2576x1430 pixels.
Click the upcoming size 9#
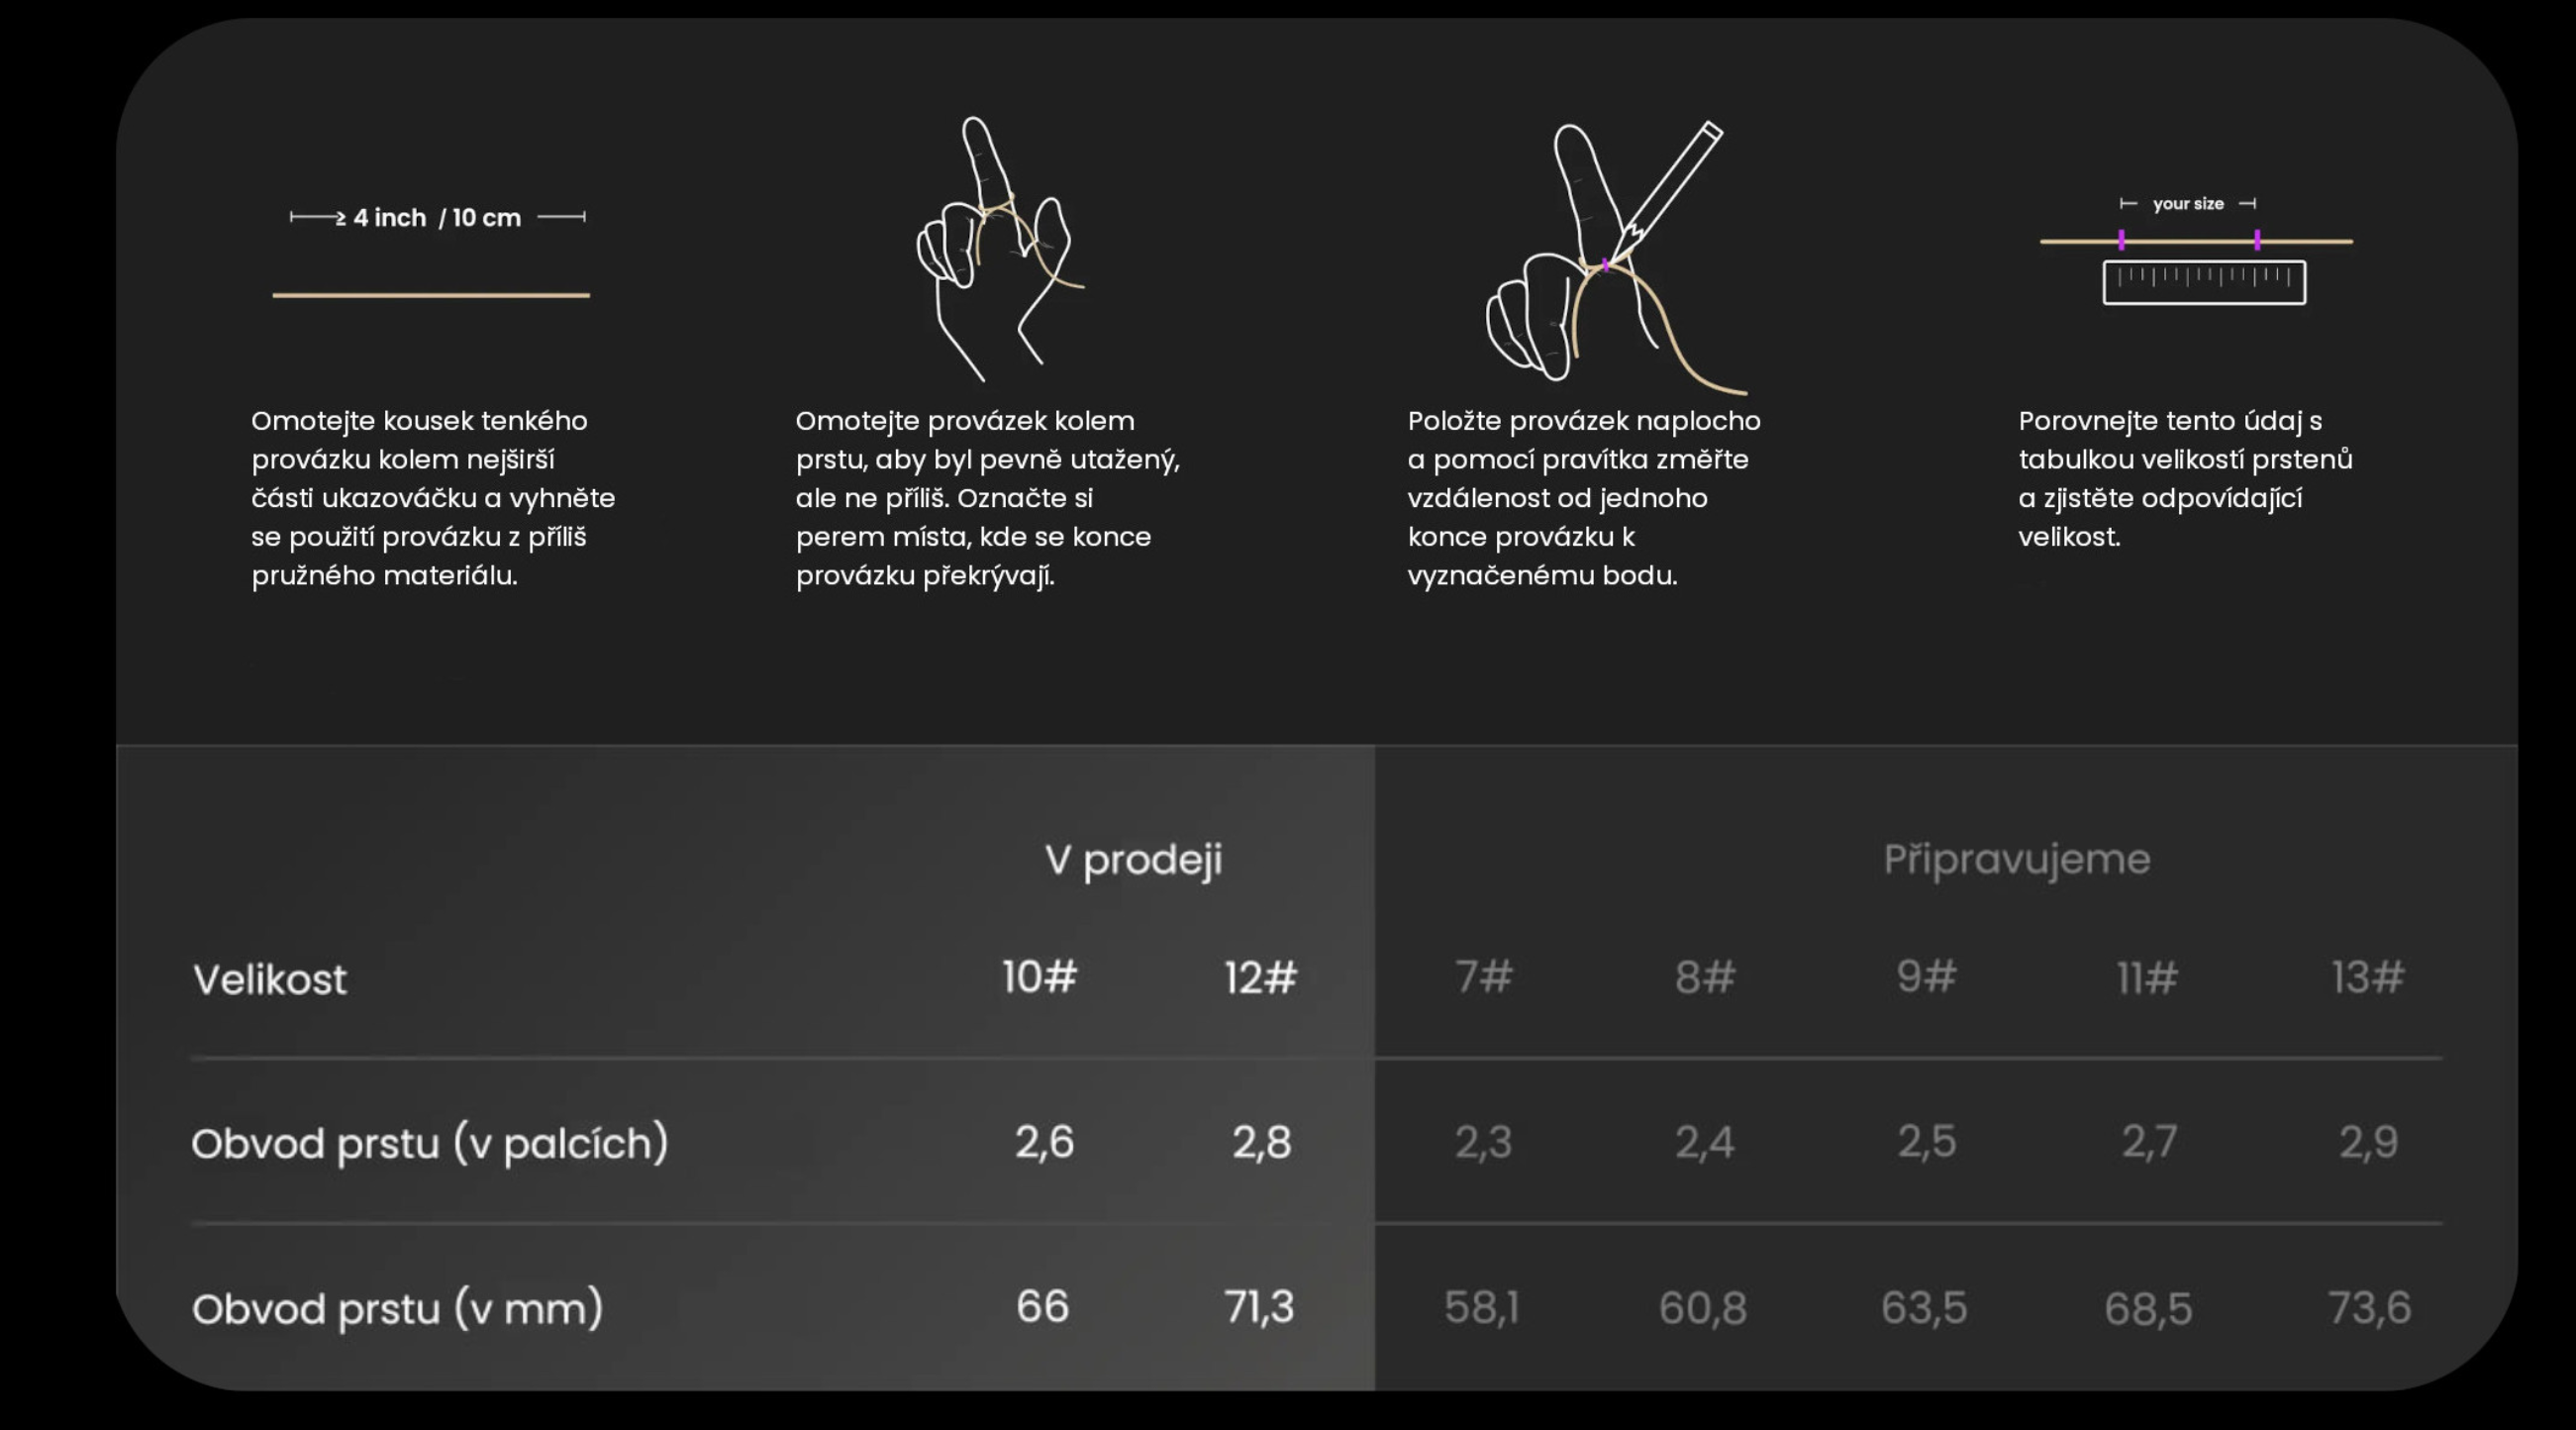[1926, 977]
